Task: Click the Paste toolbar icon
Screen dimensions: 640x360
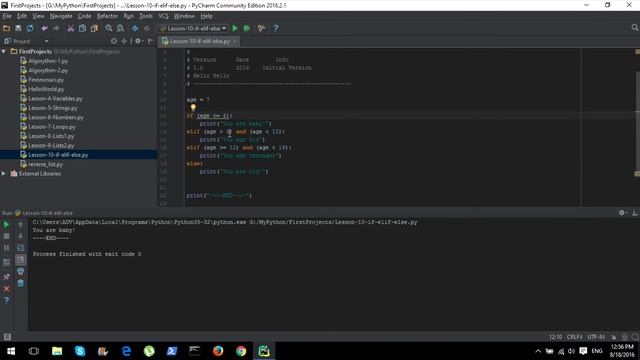Action: (x=94, y=28)
